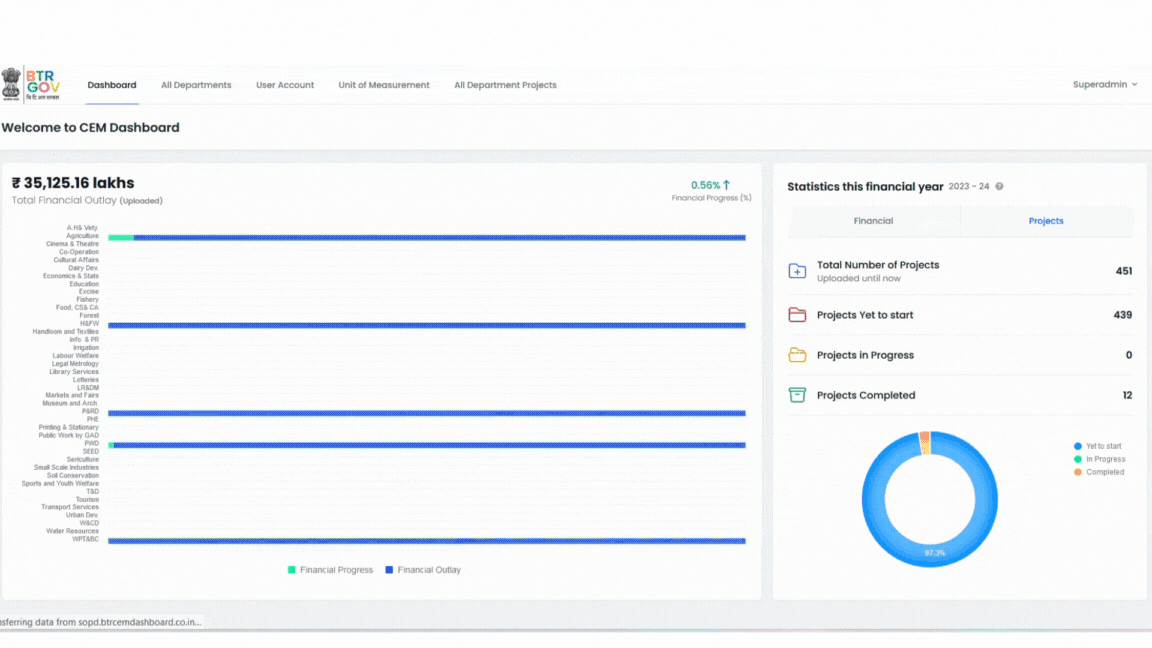The width and height of the screenshot is (1152, 648).
Task: Click the WPT&BC bar in chart
Action: click(427, 541)
